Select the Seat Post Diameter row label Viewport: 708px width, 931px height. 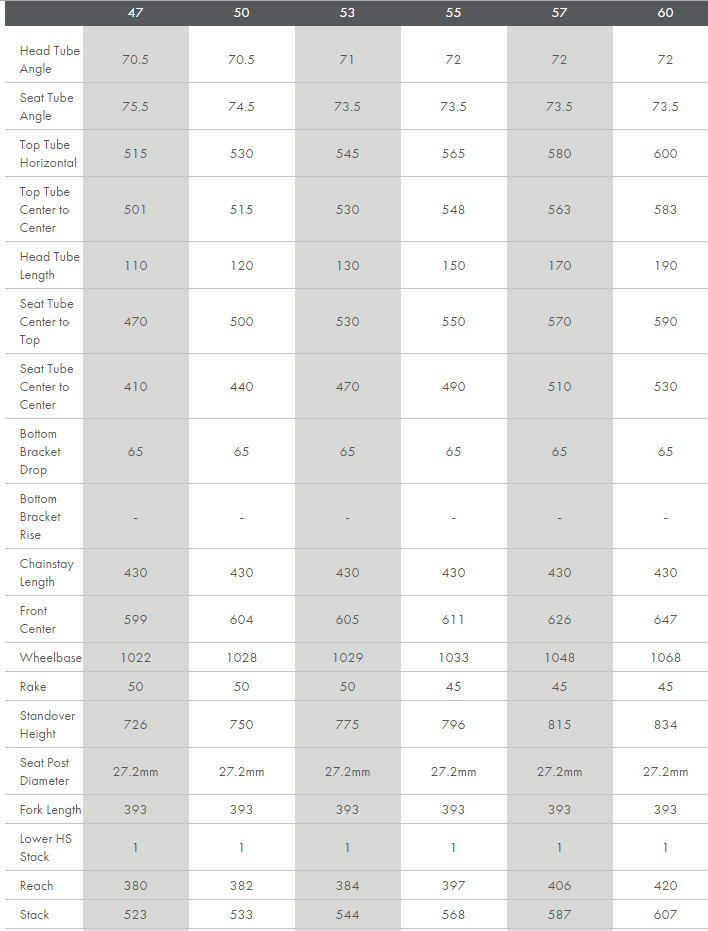click(46, 772)
